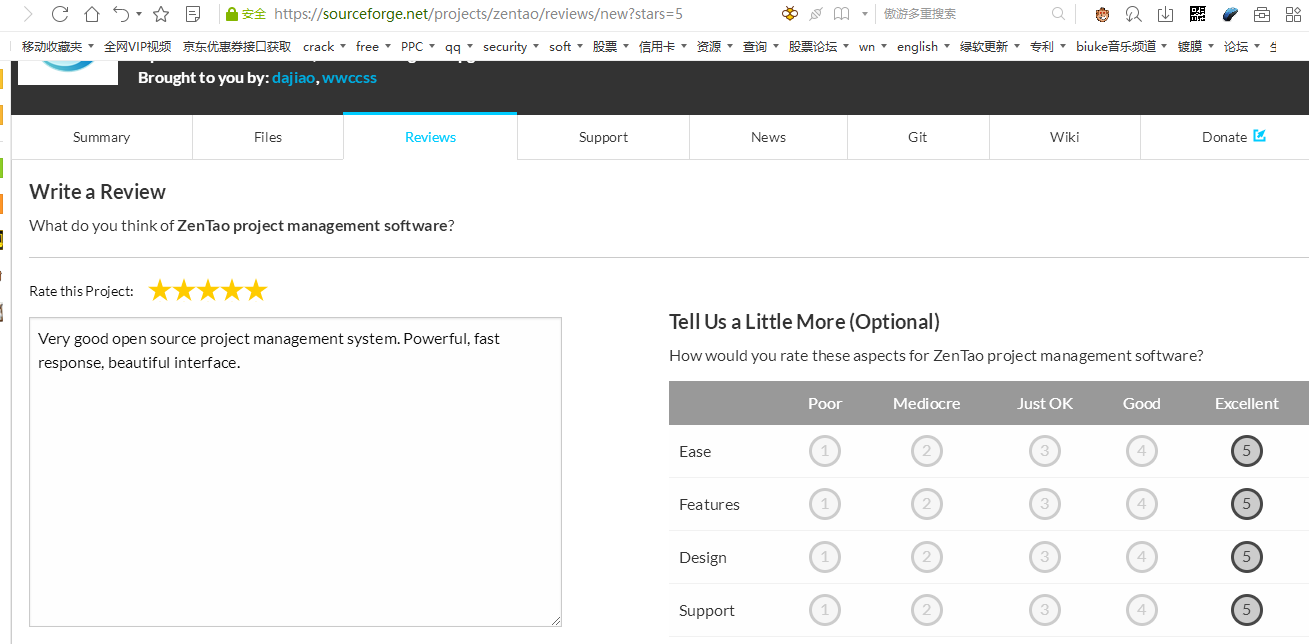Click the ZenTao project logo thumbnail
Screen dimensions: 1309x644
tap(68, 72)
